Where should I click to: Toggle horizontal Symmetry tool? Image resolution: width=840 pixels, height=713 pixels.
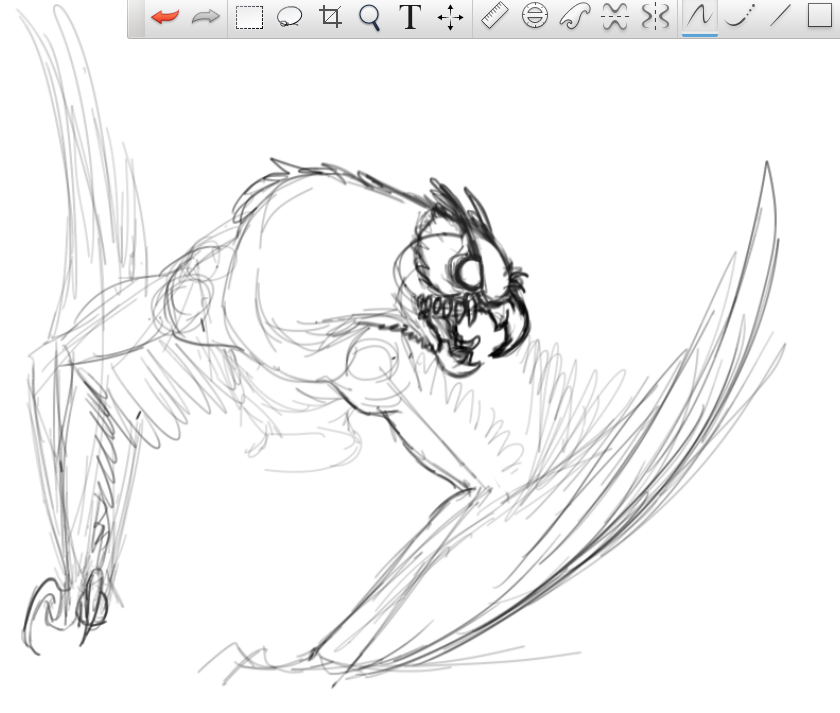(x=615, y=16)
